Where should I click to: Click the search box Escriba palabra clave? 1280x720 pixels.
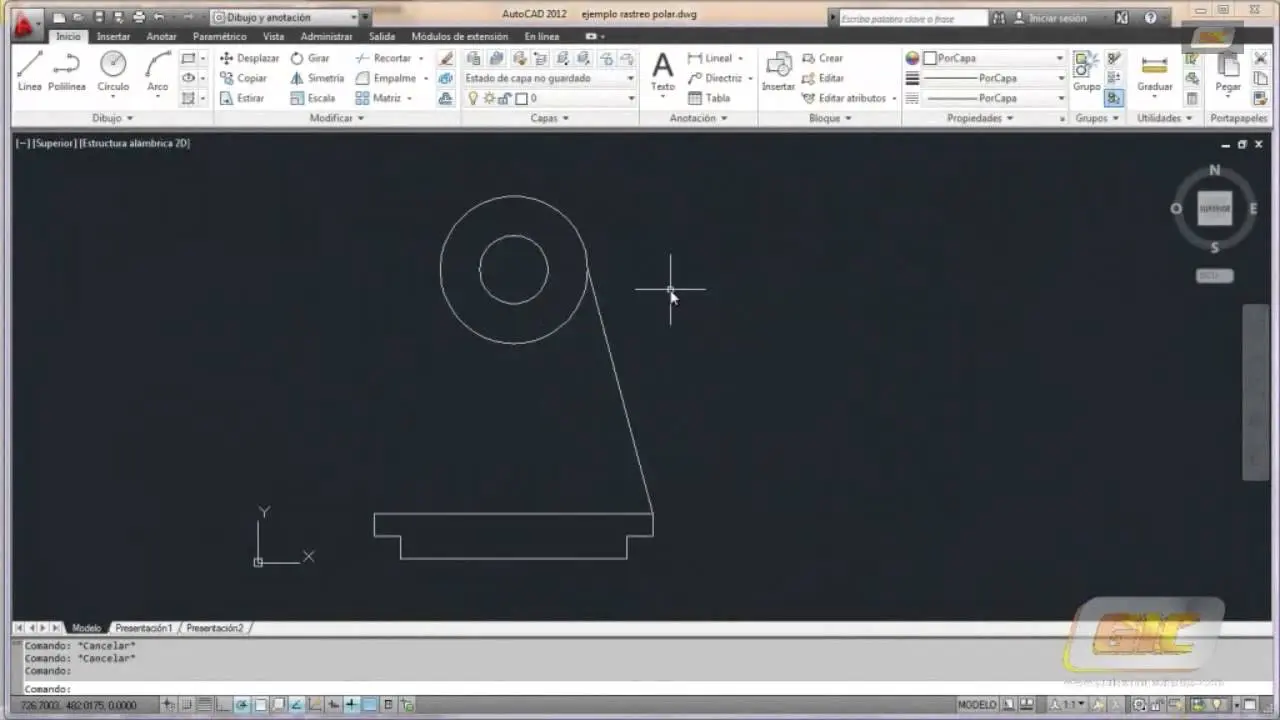[912, 18]
